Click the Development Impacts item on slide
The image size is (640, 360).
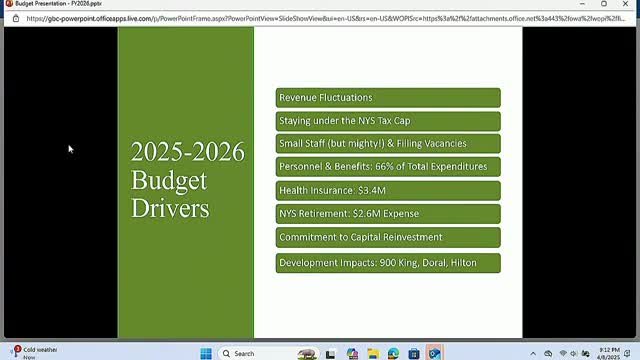(388, 263)
